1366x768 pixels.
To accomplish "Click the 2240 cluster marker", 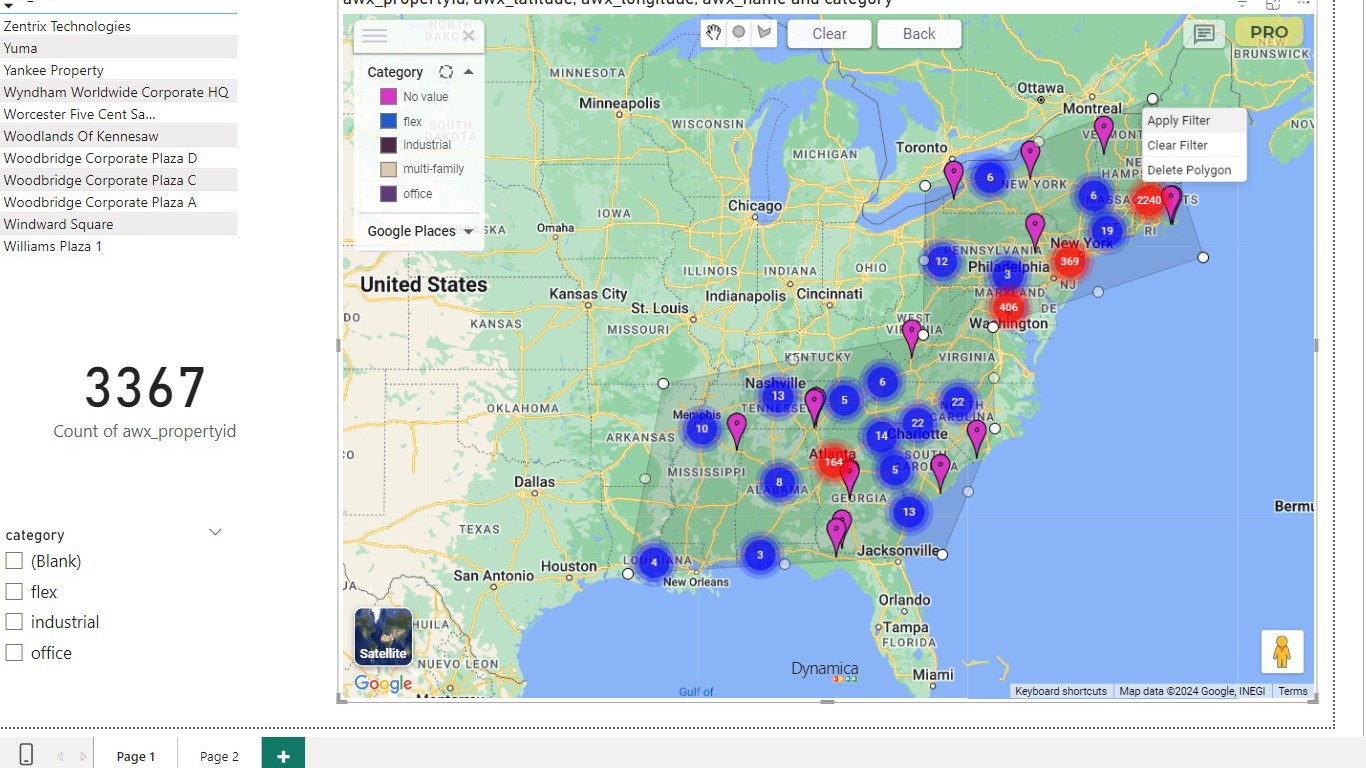I will pos(1149,200).
